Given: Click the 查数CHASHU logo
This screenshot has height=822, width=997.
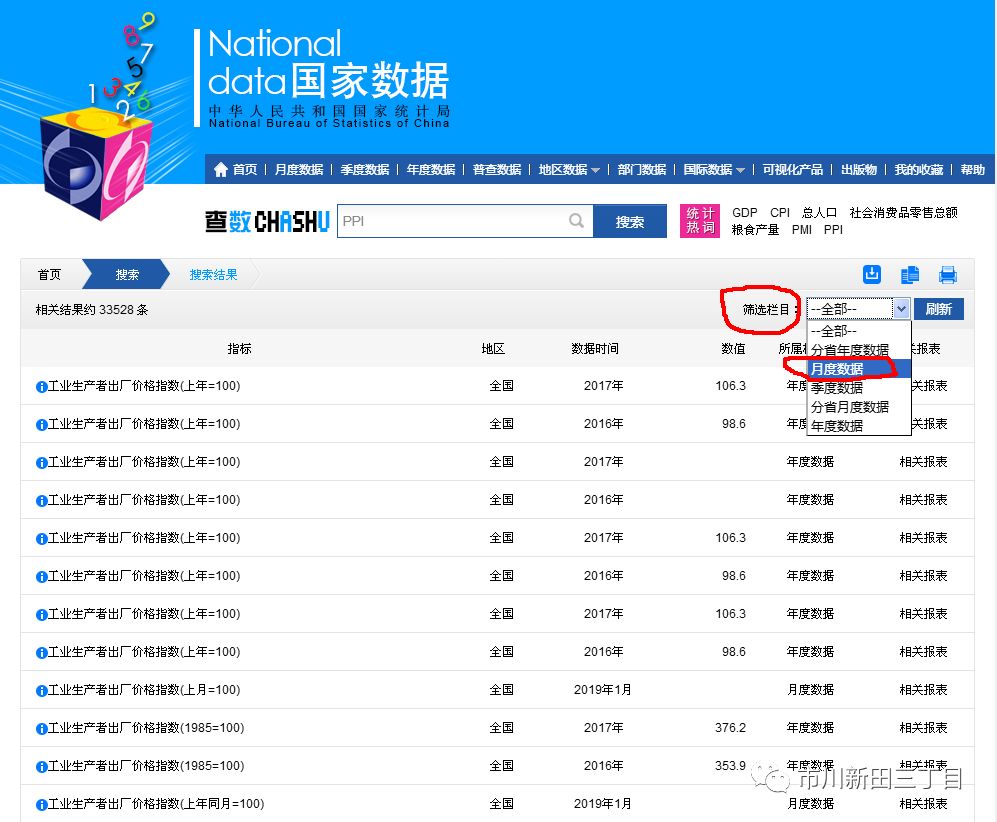Looking at the screenshot, I should (266, 220).
